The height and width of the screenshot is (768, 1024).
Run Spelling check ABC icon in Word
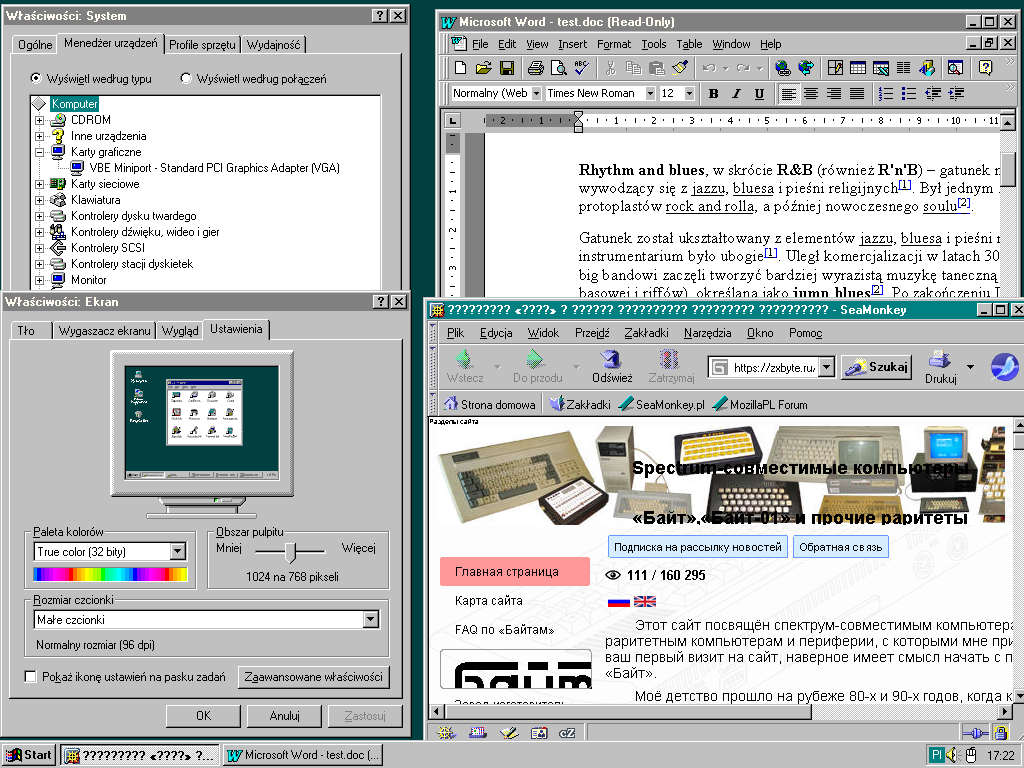tap(581, 67)
